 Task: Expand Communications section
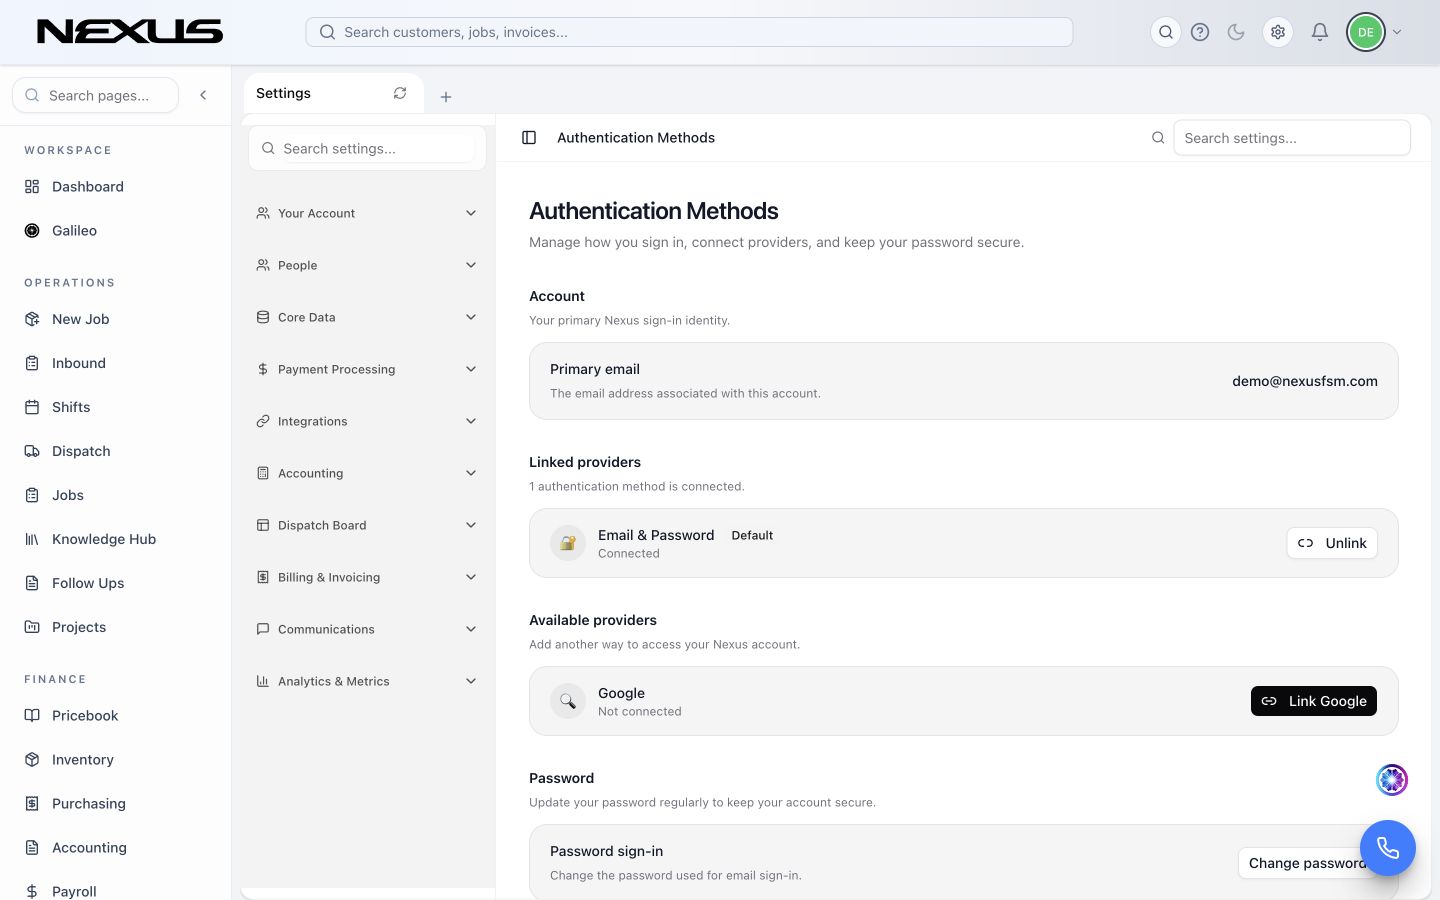click(367, 629)
